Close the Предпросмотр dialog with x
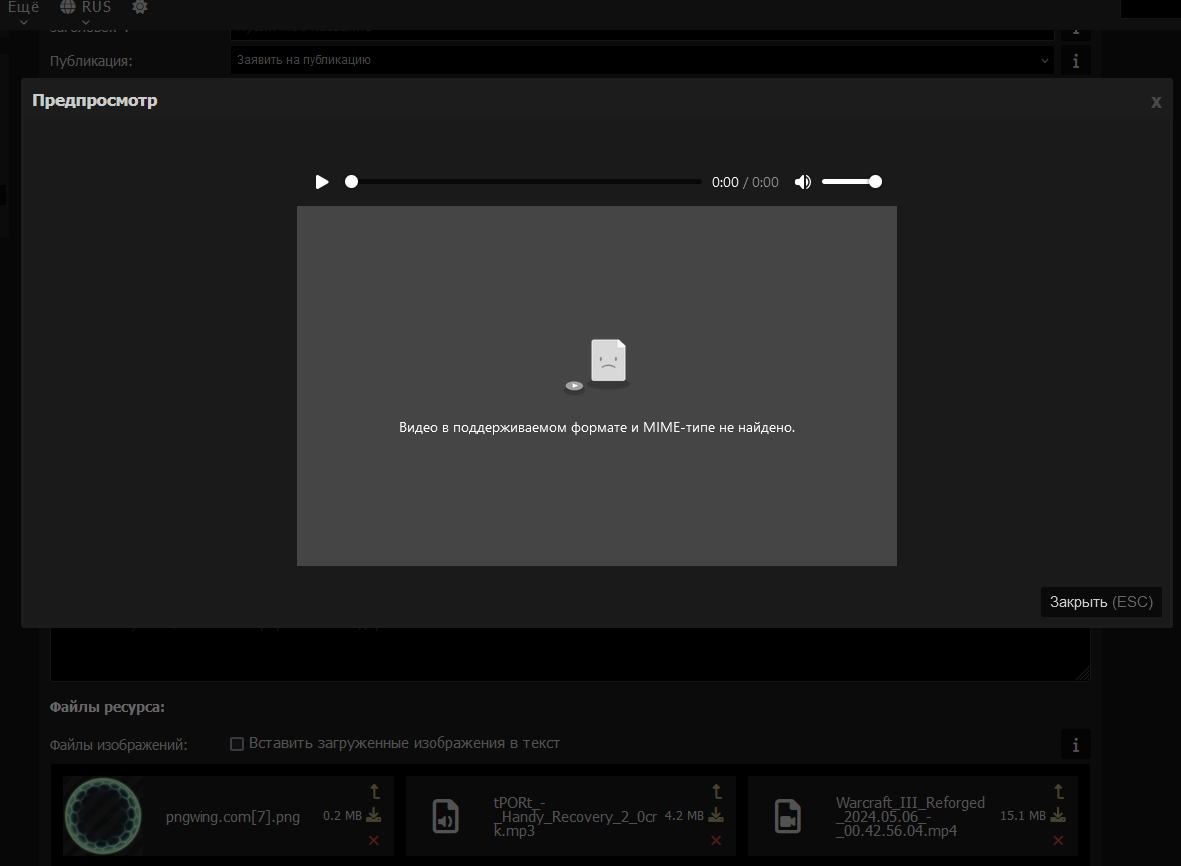Image resolution: width=1181 pixels, height=866 pixels. click(1156, 102)
